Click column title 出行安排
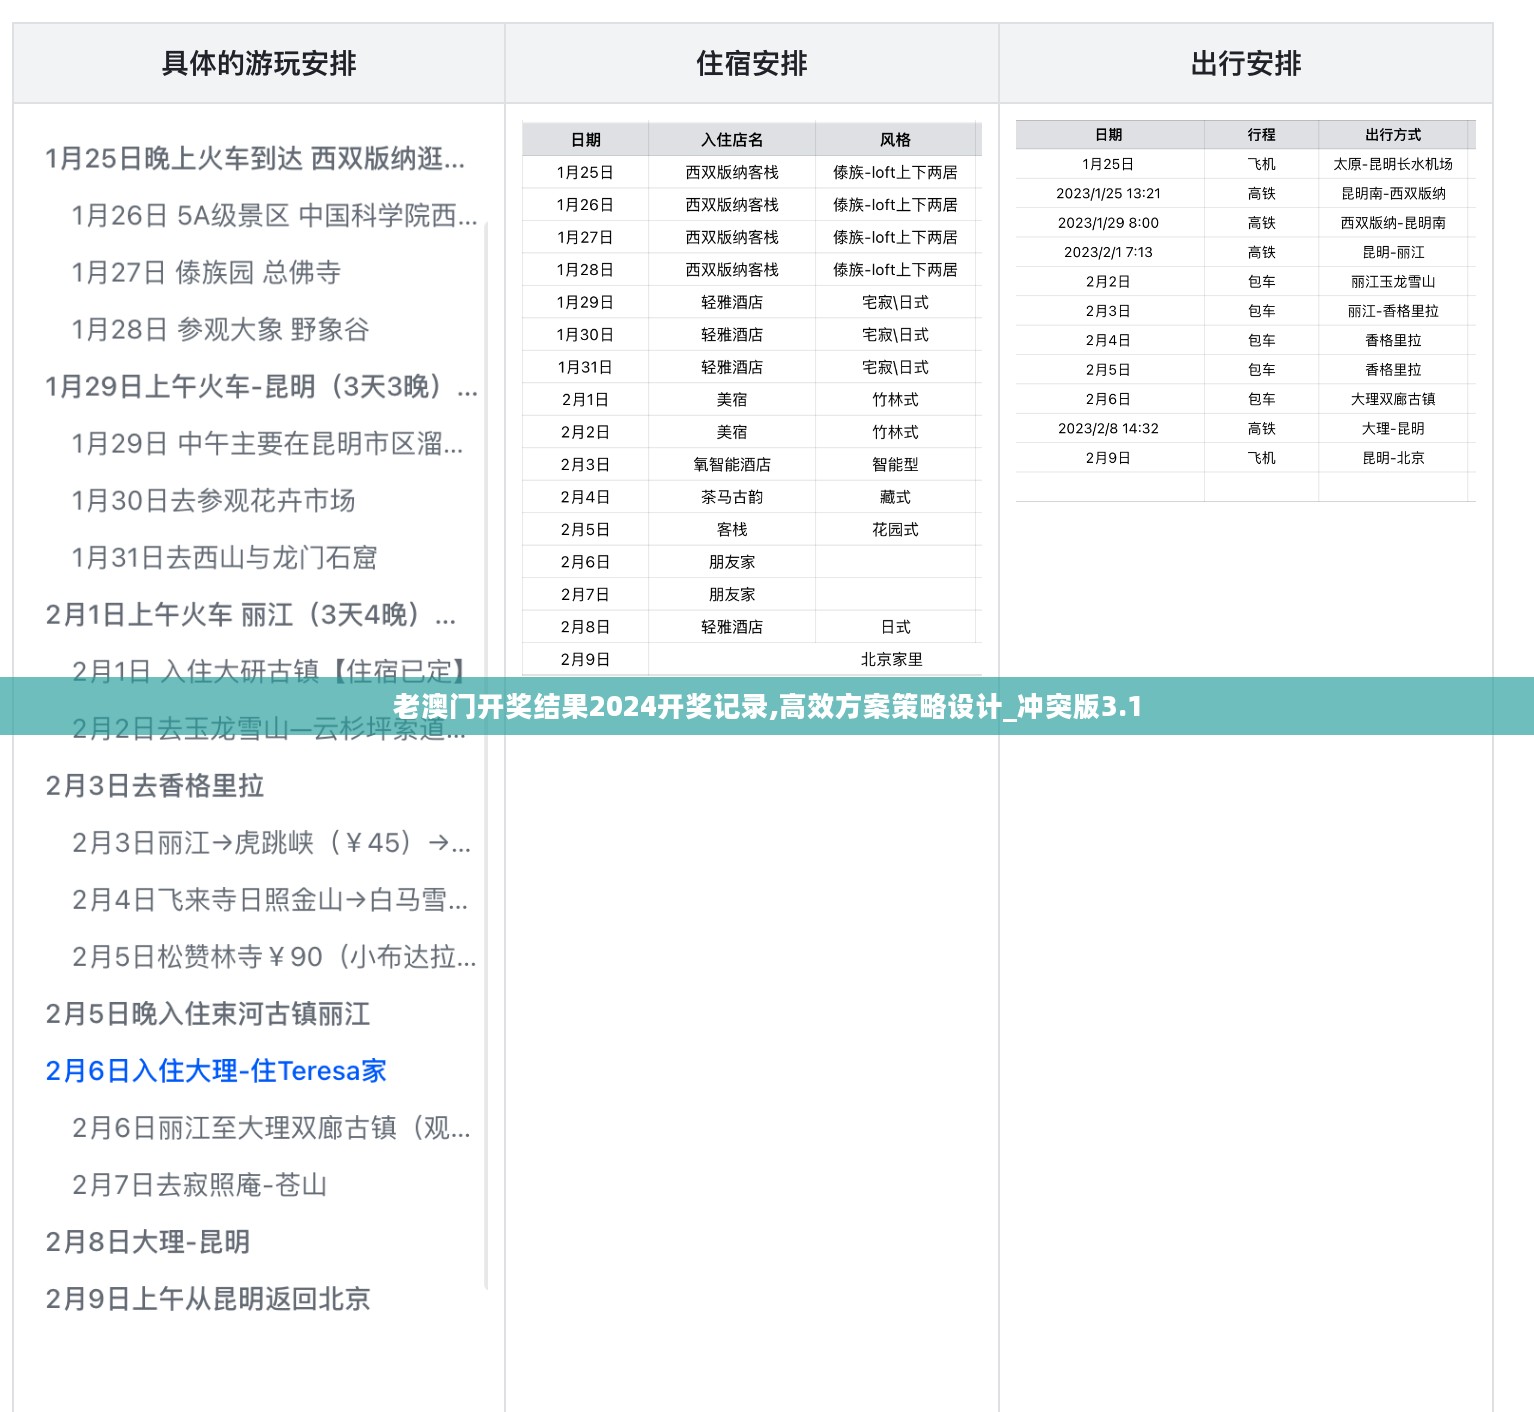1534x1412 pixels. pyautogui.click(x=1246, y=63)
